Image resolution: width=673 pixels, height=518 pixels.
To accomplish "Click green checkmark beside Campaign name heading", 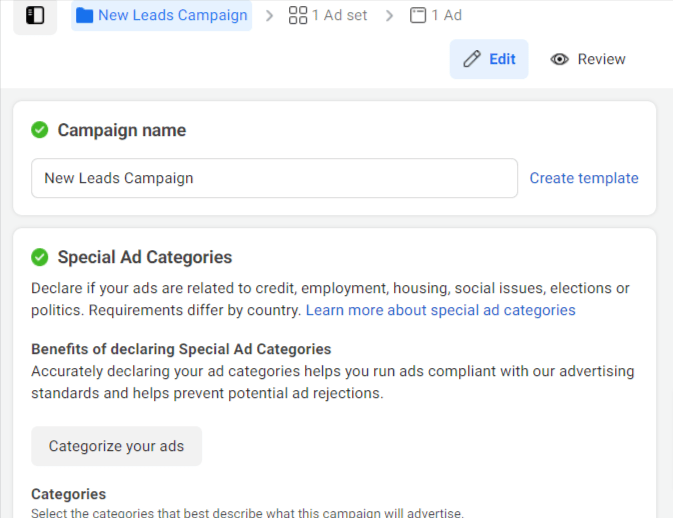I will coord(40,130).
